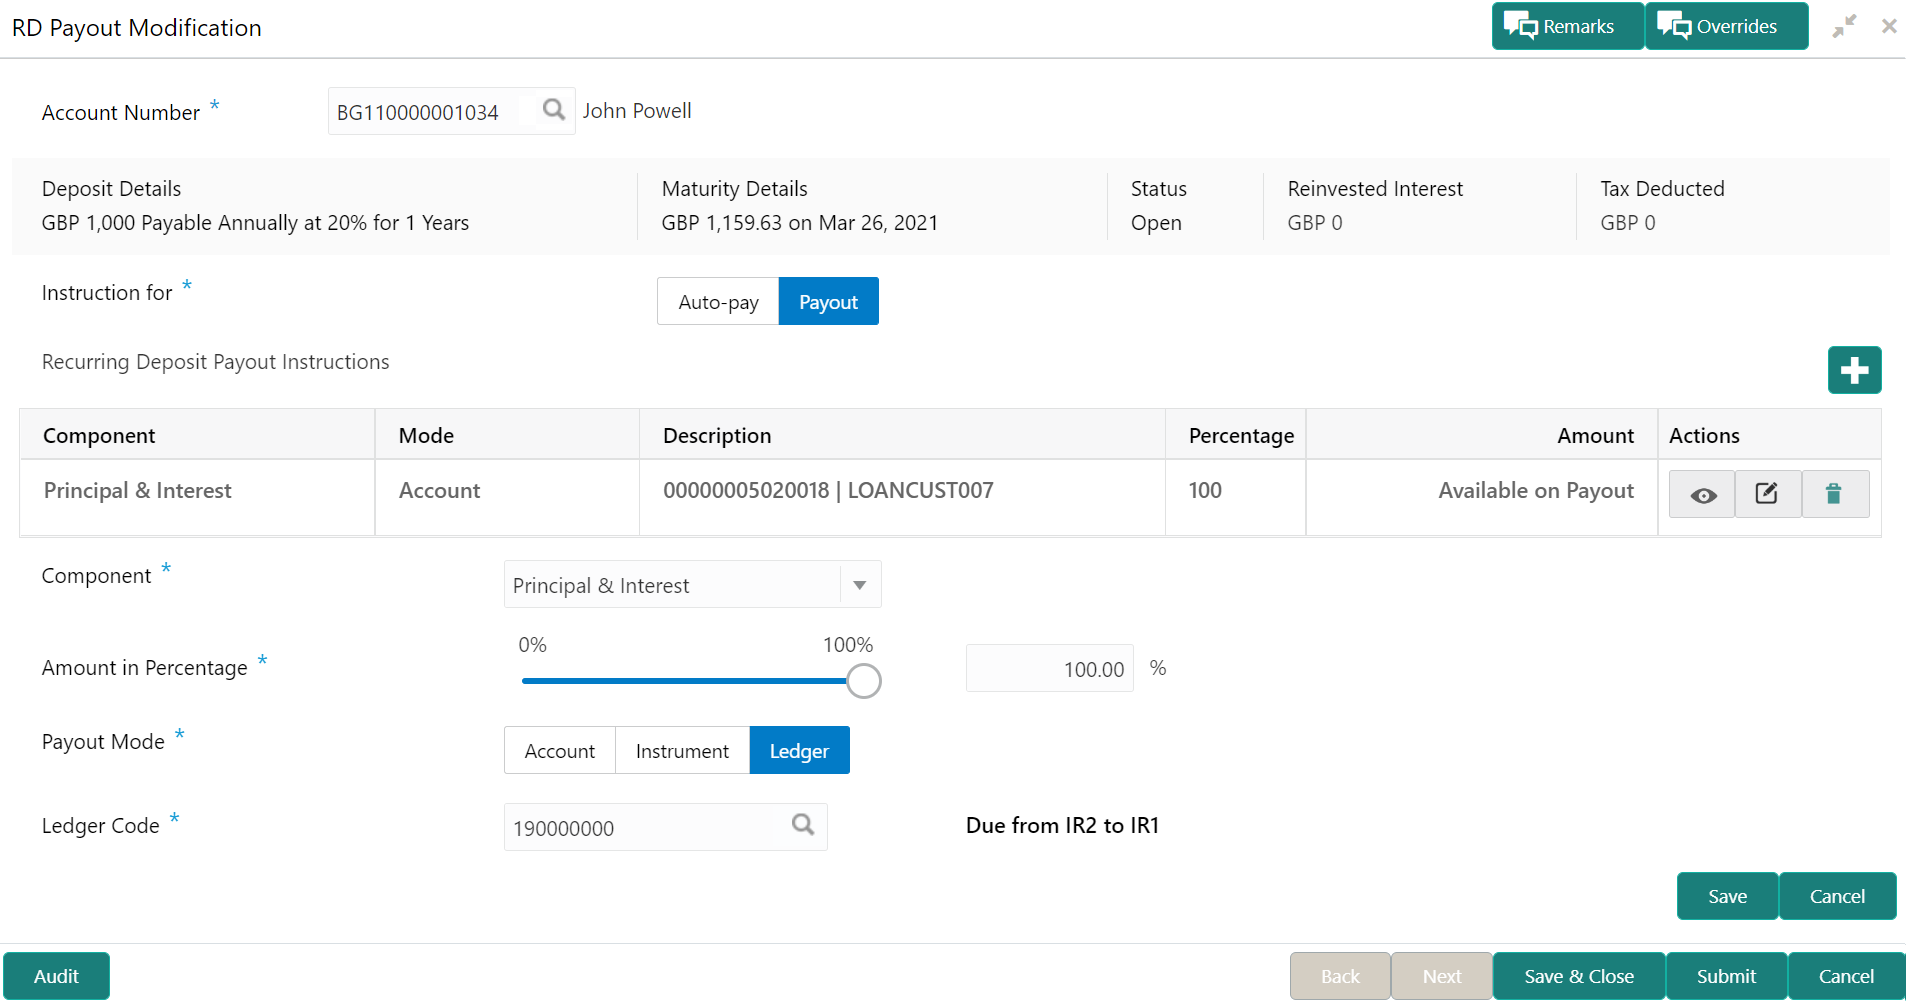
Task: Add a new payout instruction with plus icon
Action: coord(1854,370)
